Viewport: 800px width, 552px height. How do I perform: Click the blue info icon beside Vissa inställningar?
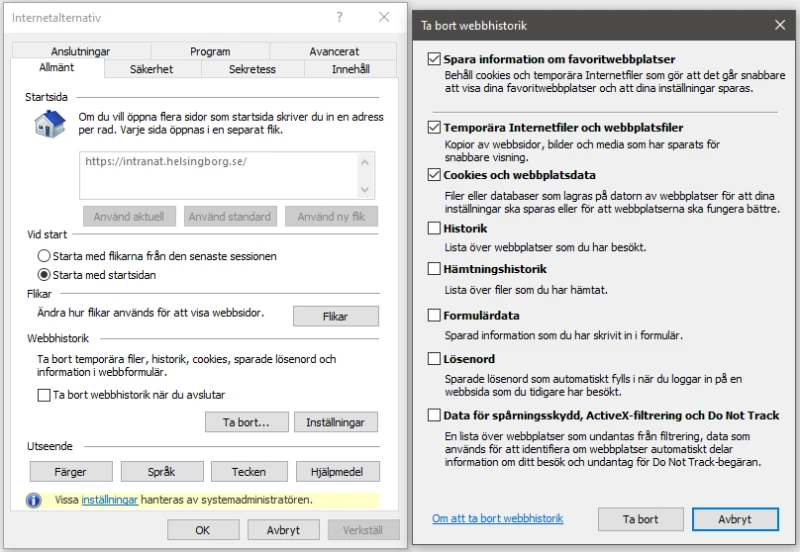(34, 500)
